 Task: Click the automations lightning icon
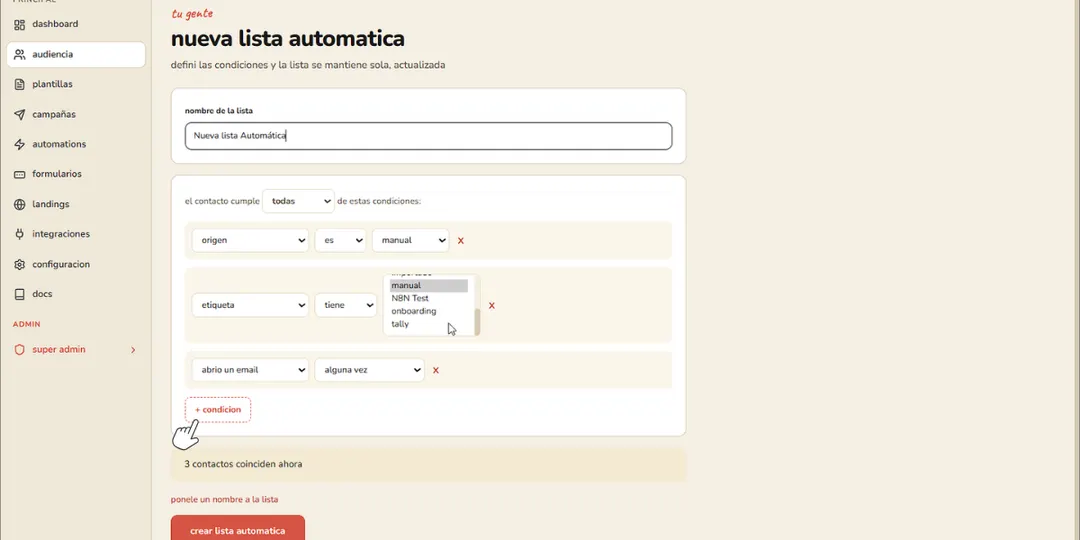coord(19,144)
